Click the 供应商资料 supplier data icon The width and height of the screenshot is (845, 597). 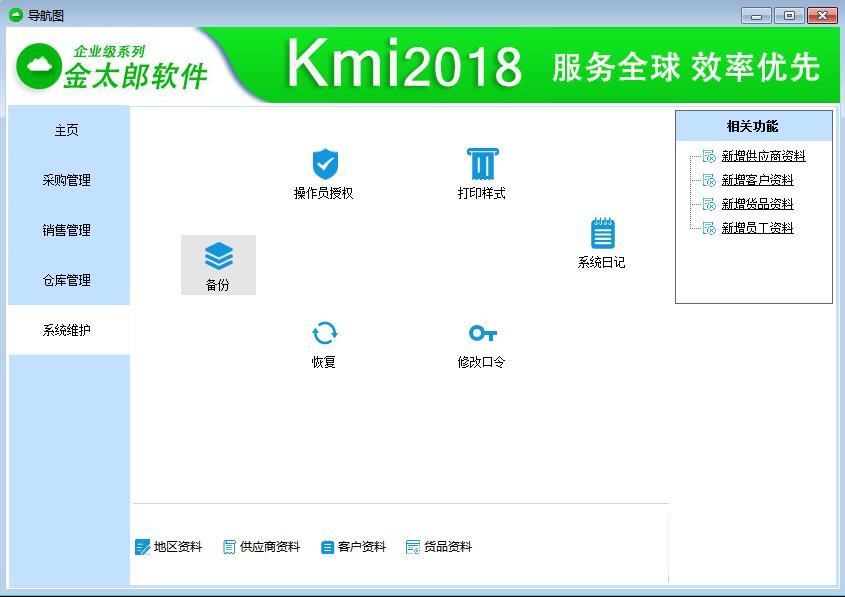[x=261, y=547]
